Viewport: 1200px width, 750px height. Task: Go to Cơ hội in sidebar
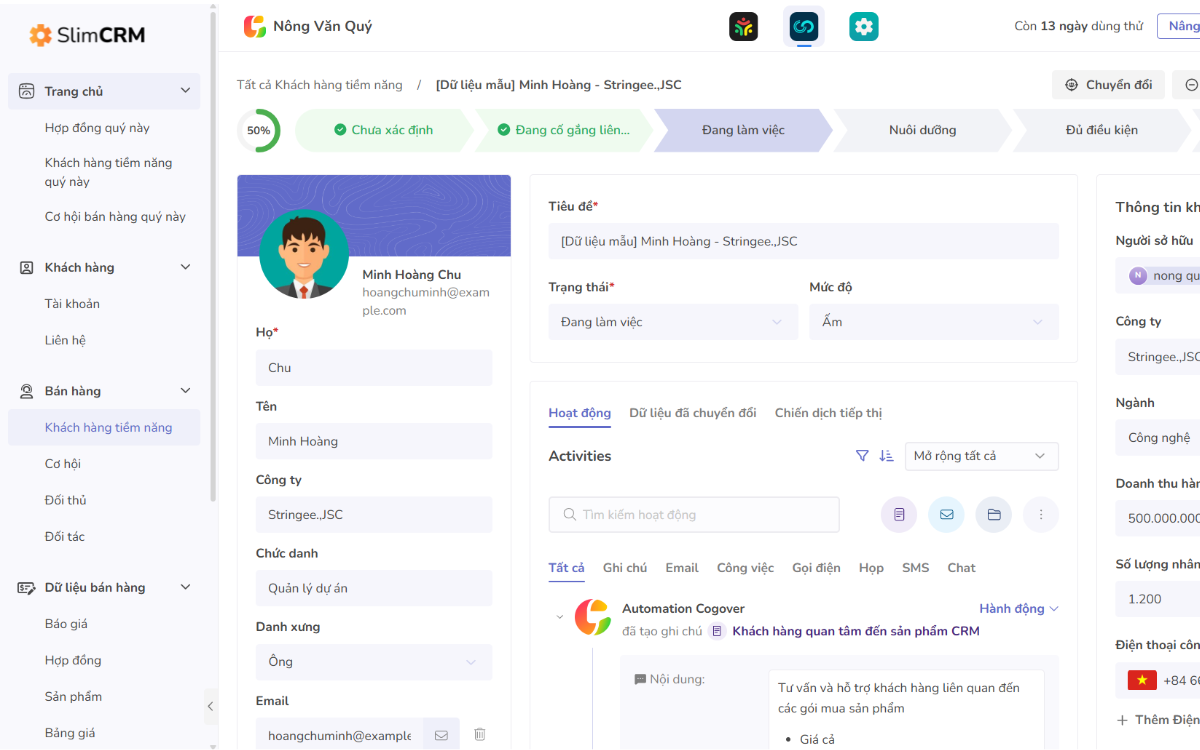[x=63, y=464]
